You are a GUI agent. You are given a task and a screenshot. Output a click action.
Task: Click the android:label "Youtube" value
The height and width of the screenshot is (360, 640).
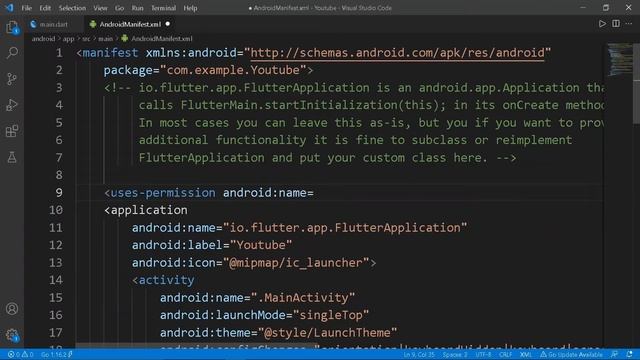click(261, 245)
